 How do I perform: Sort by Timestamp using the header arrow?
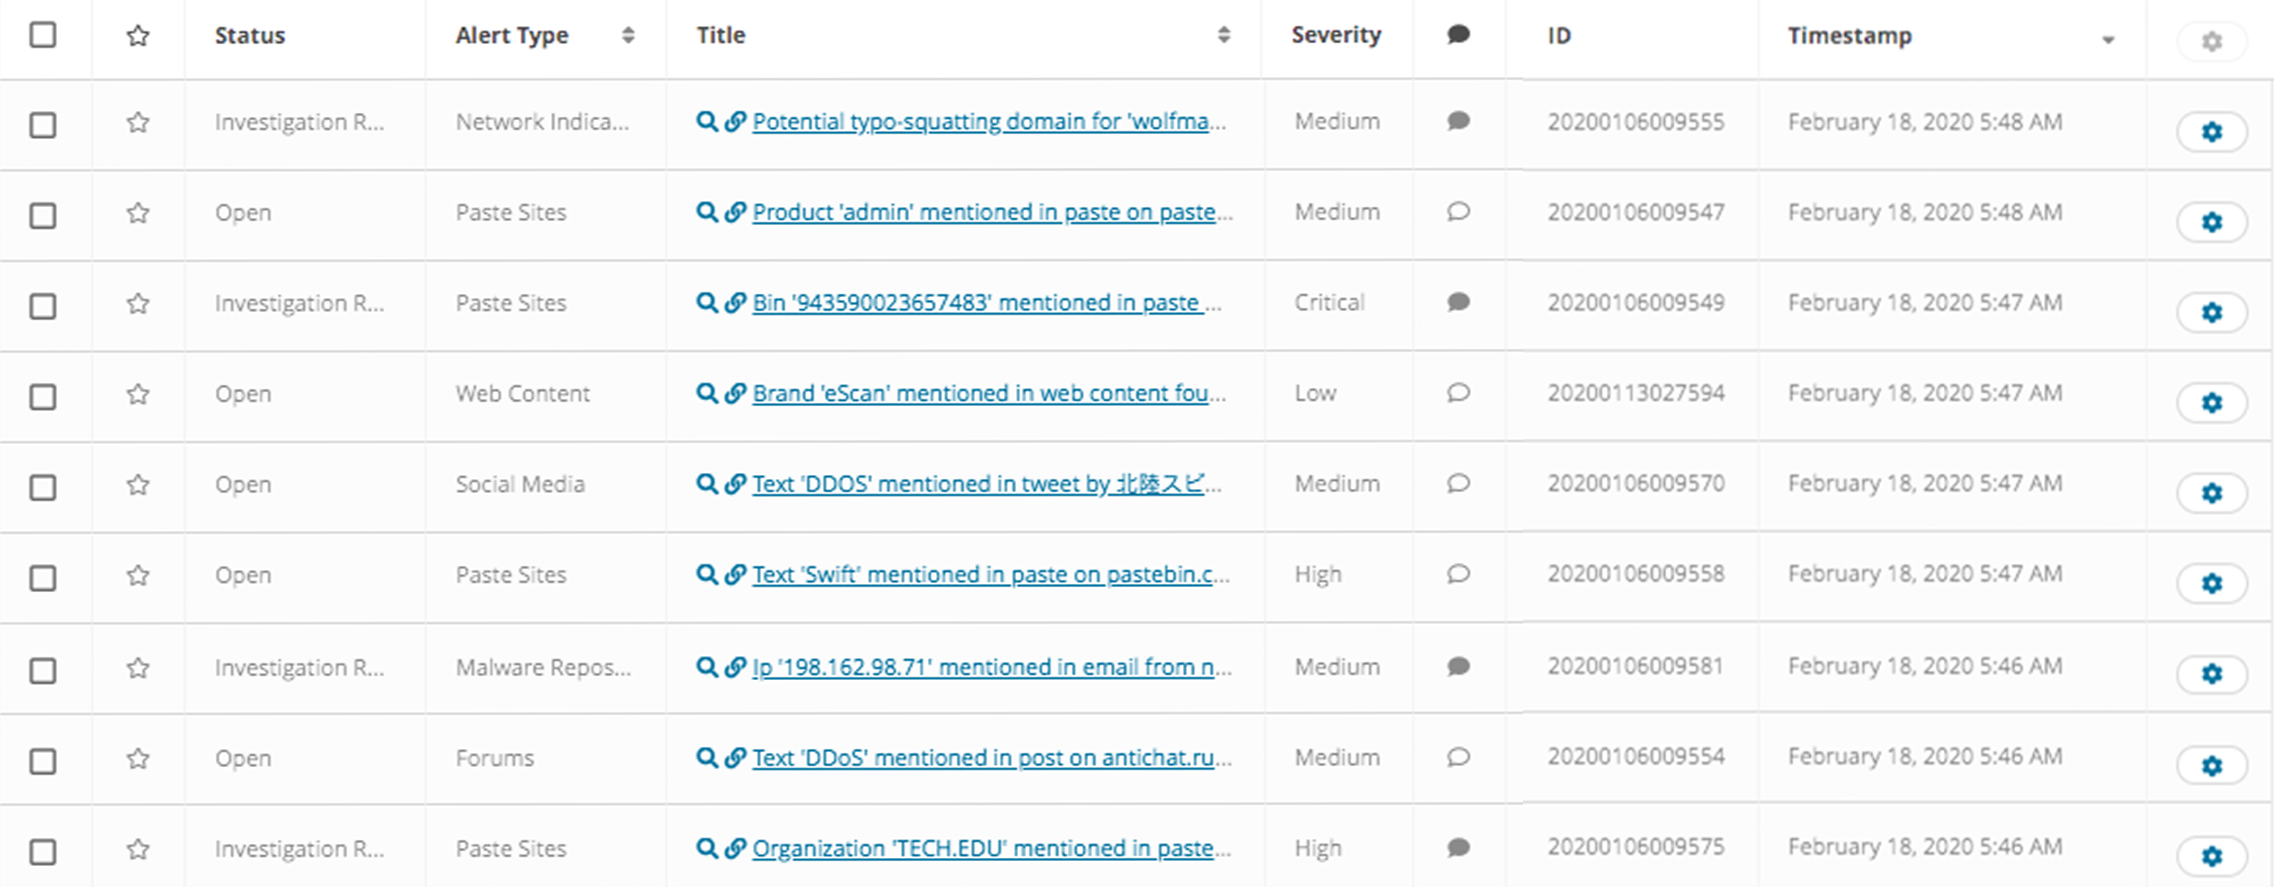(2107, 40)
